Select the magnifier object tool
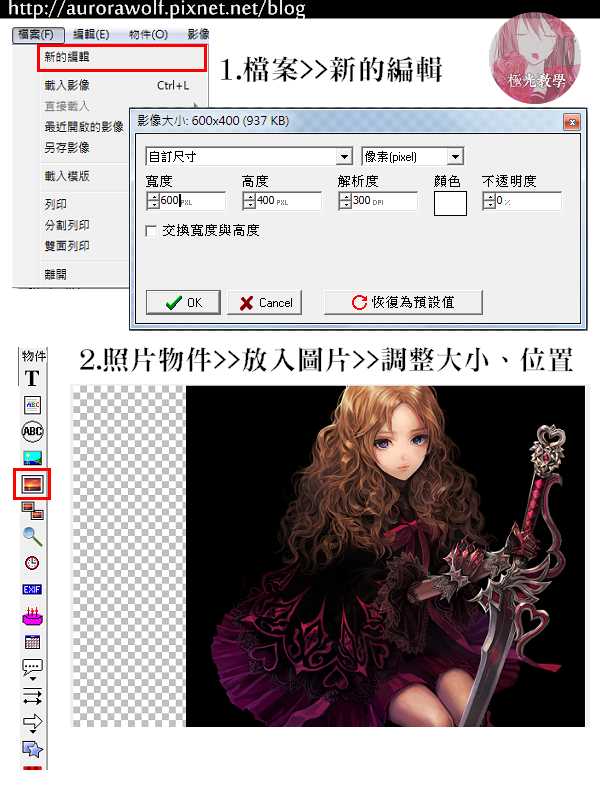This screenshot has height=807, width=600. tap(32, 537)
